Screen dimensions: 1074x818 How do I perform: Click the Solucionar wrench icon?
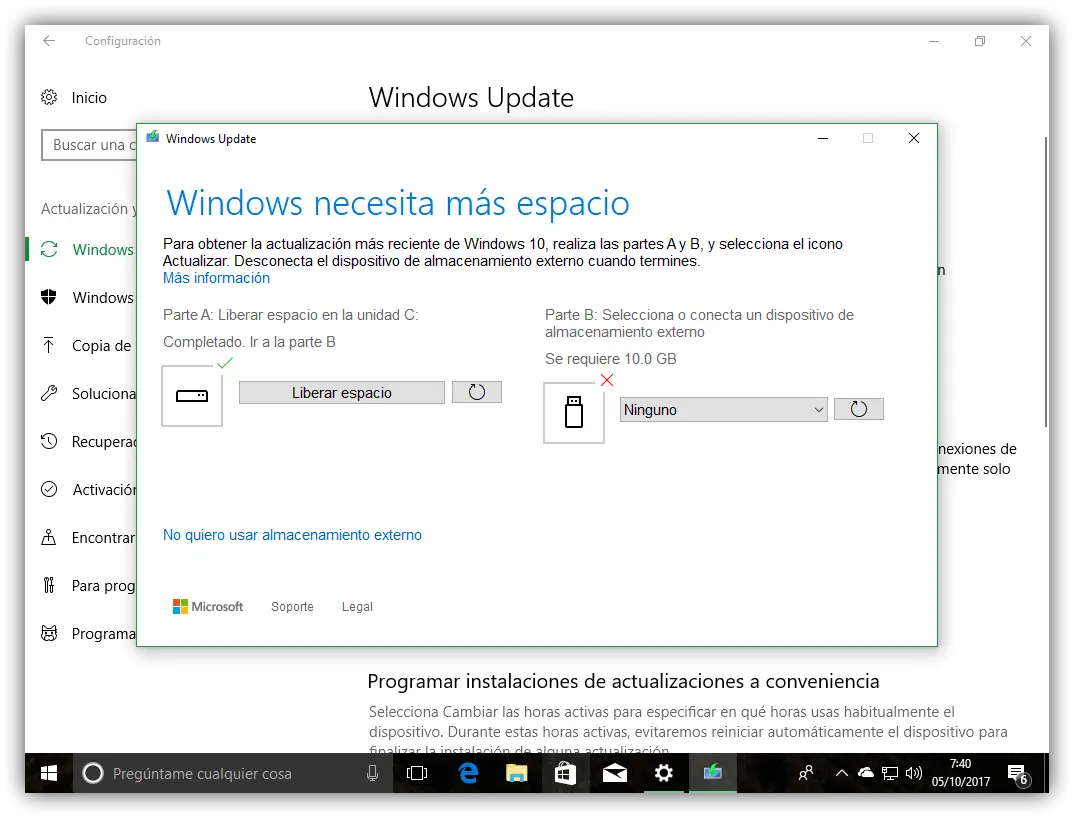(49, 393)
